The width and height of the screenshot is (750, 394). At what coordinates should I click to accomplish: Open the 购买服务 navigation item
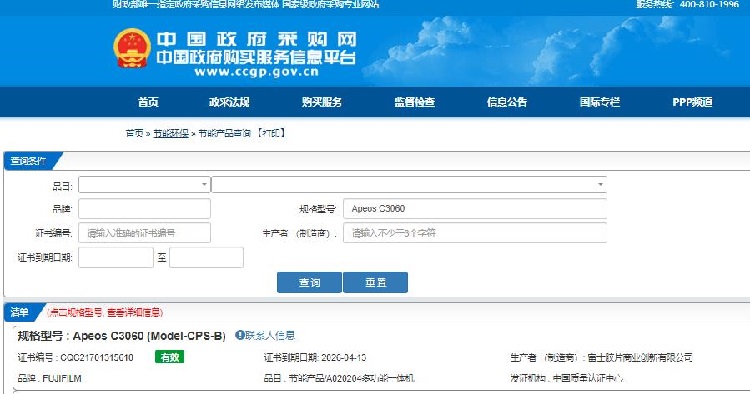tap(321, 102)
